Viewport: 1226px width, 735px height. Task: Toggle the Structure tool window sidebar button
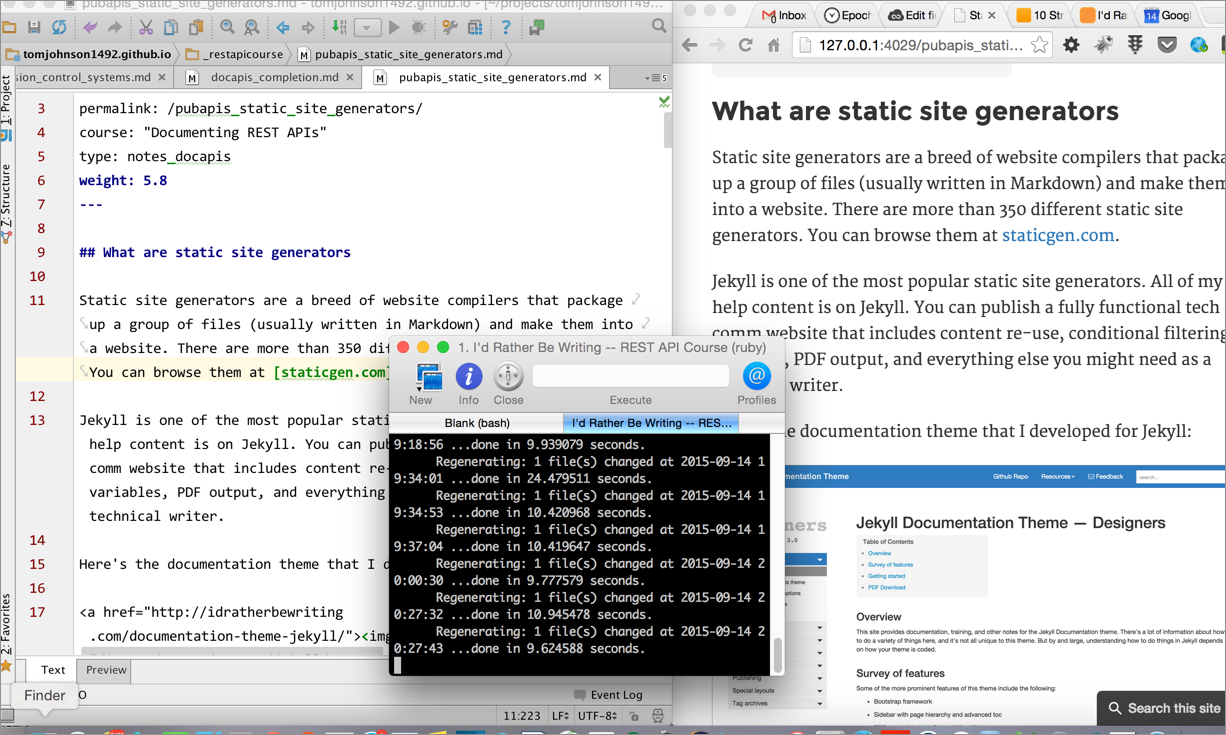(7, 202)
